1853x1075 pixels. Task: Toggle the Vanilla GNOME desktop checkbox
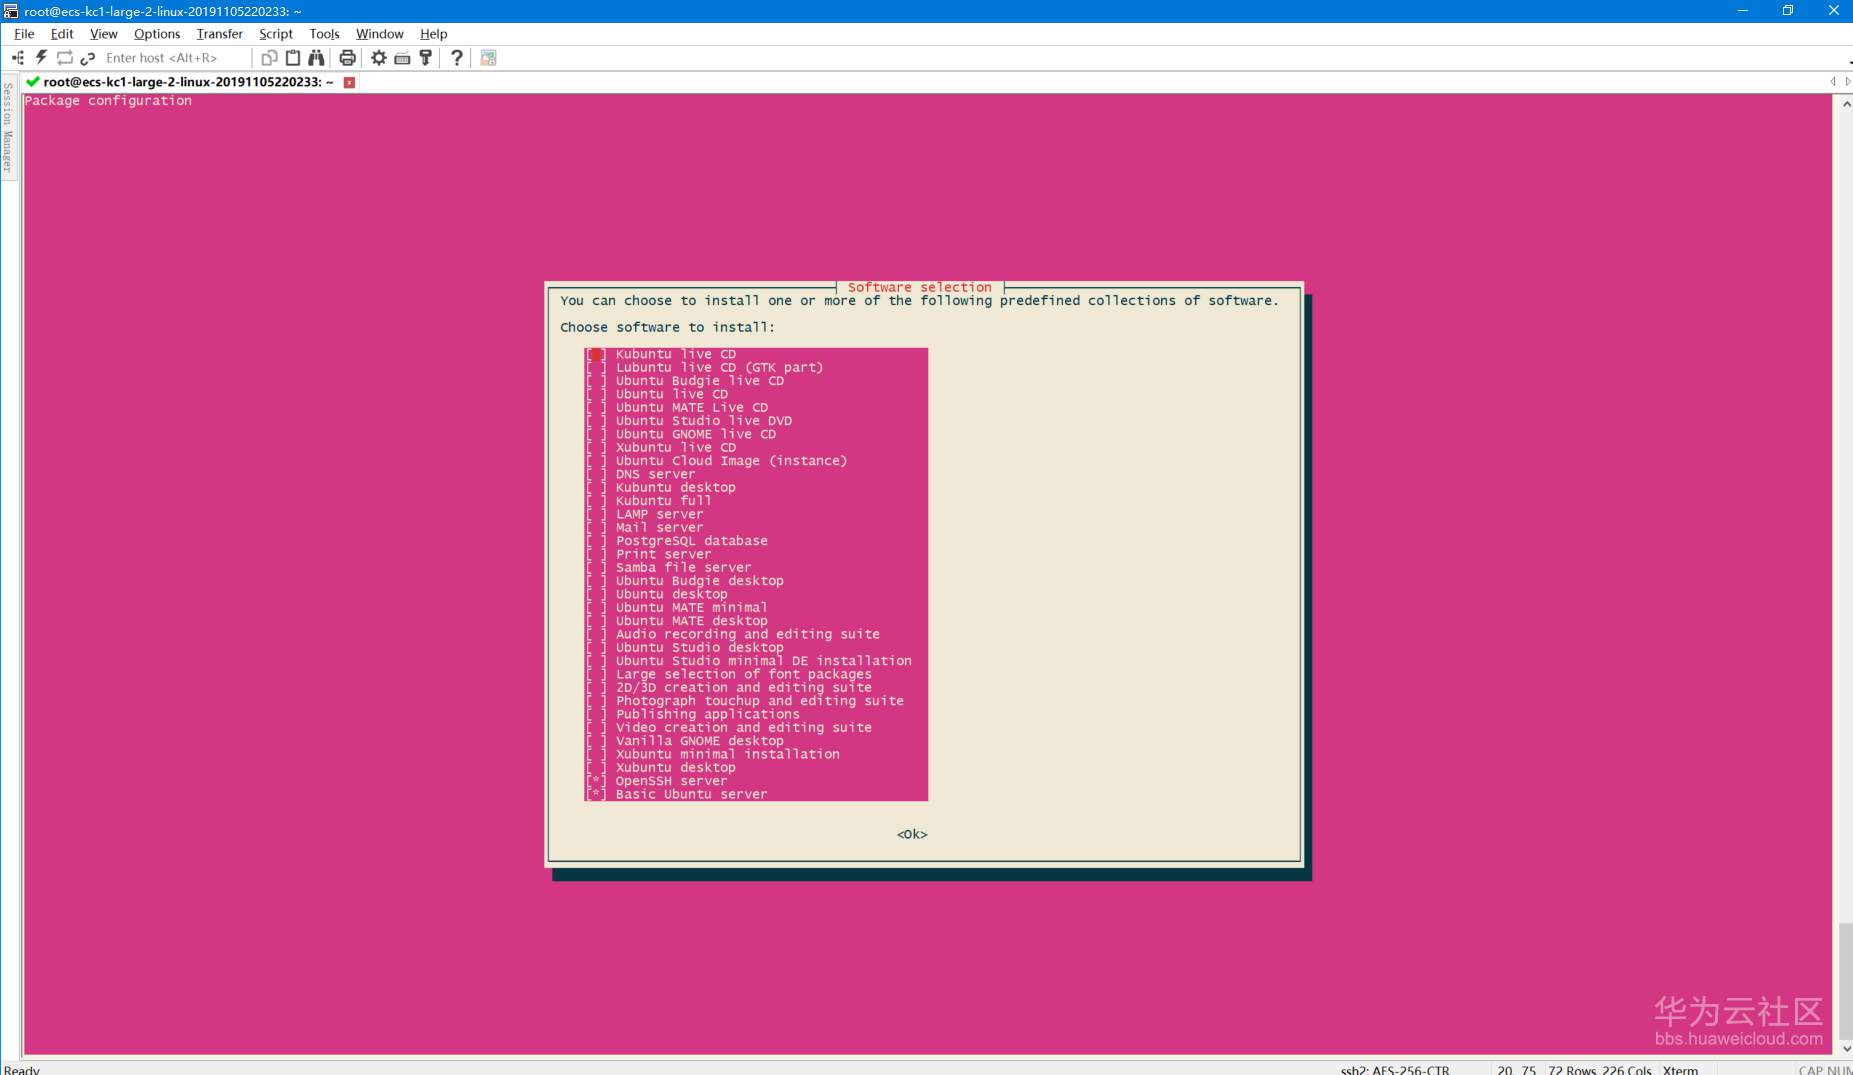(596, 741)
